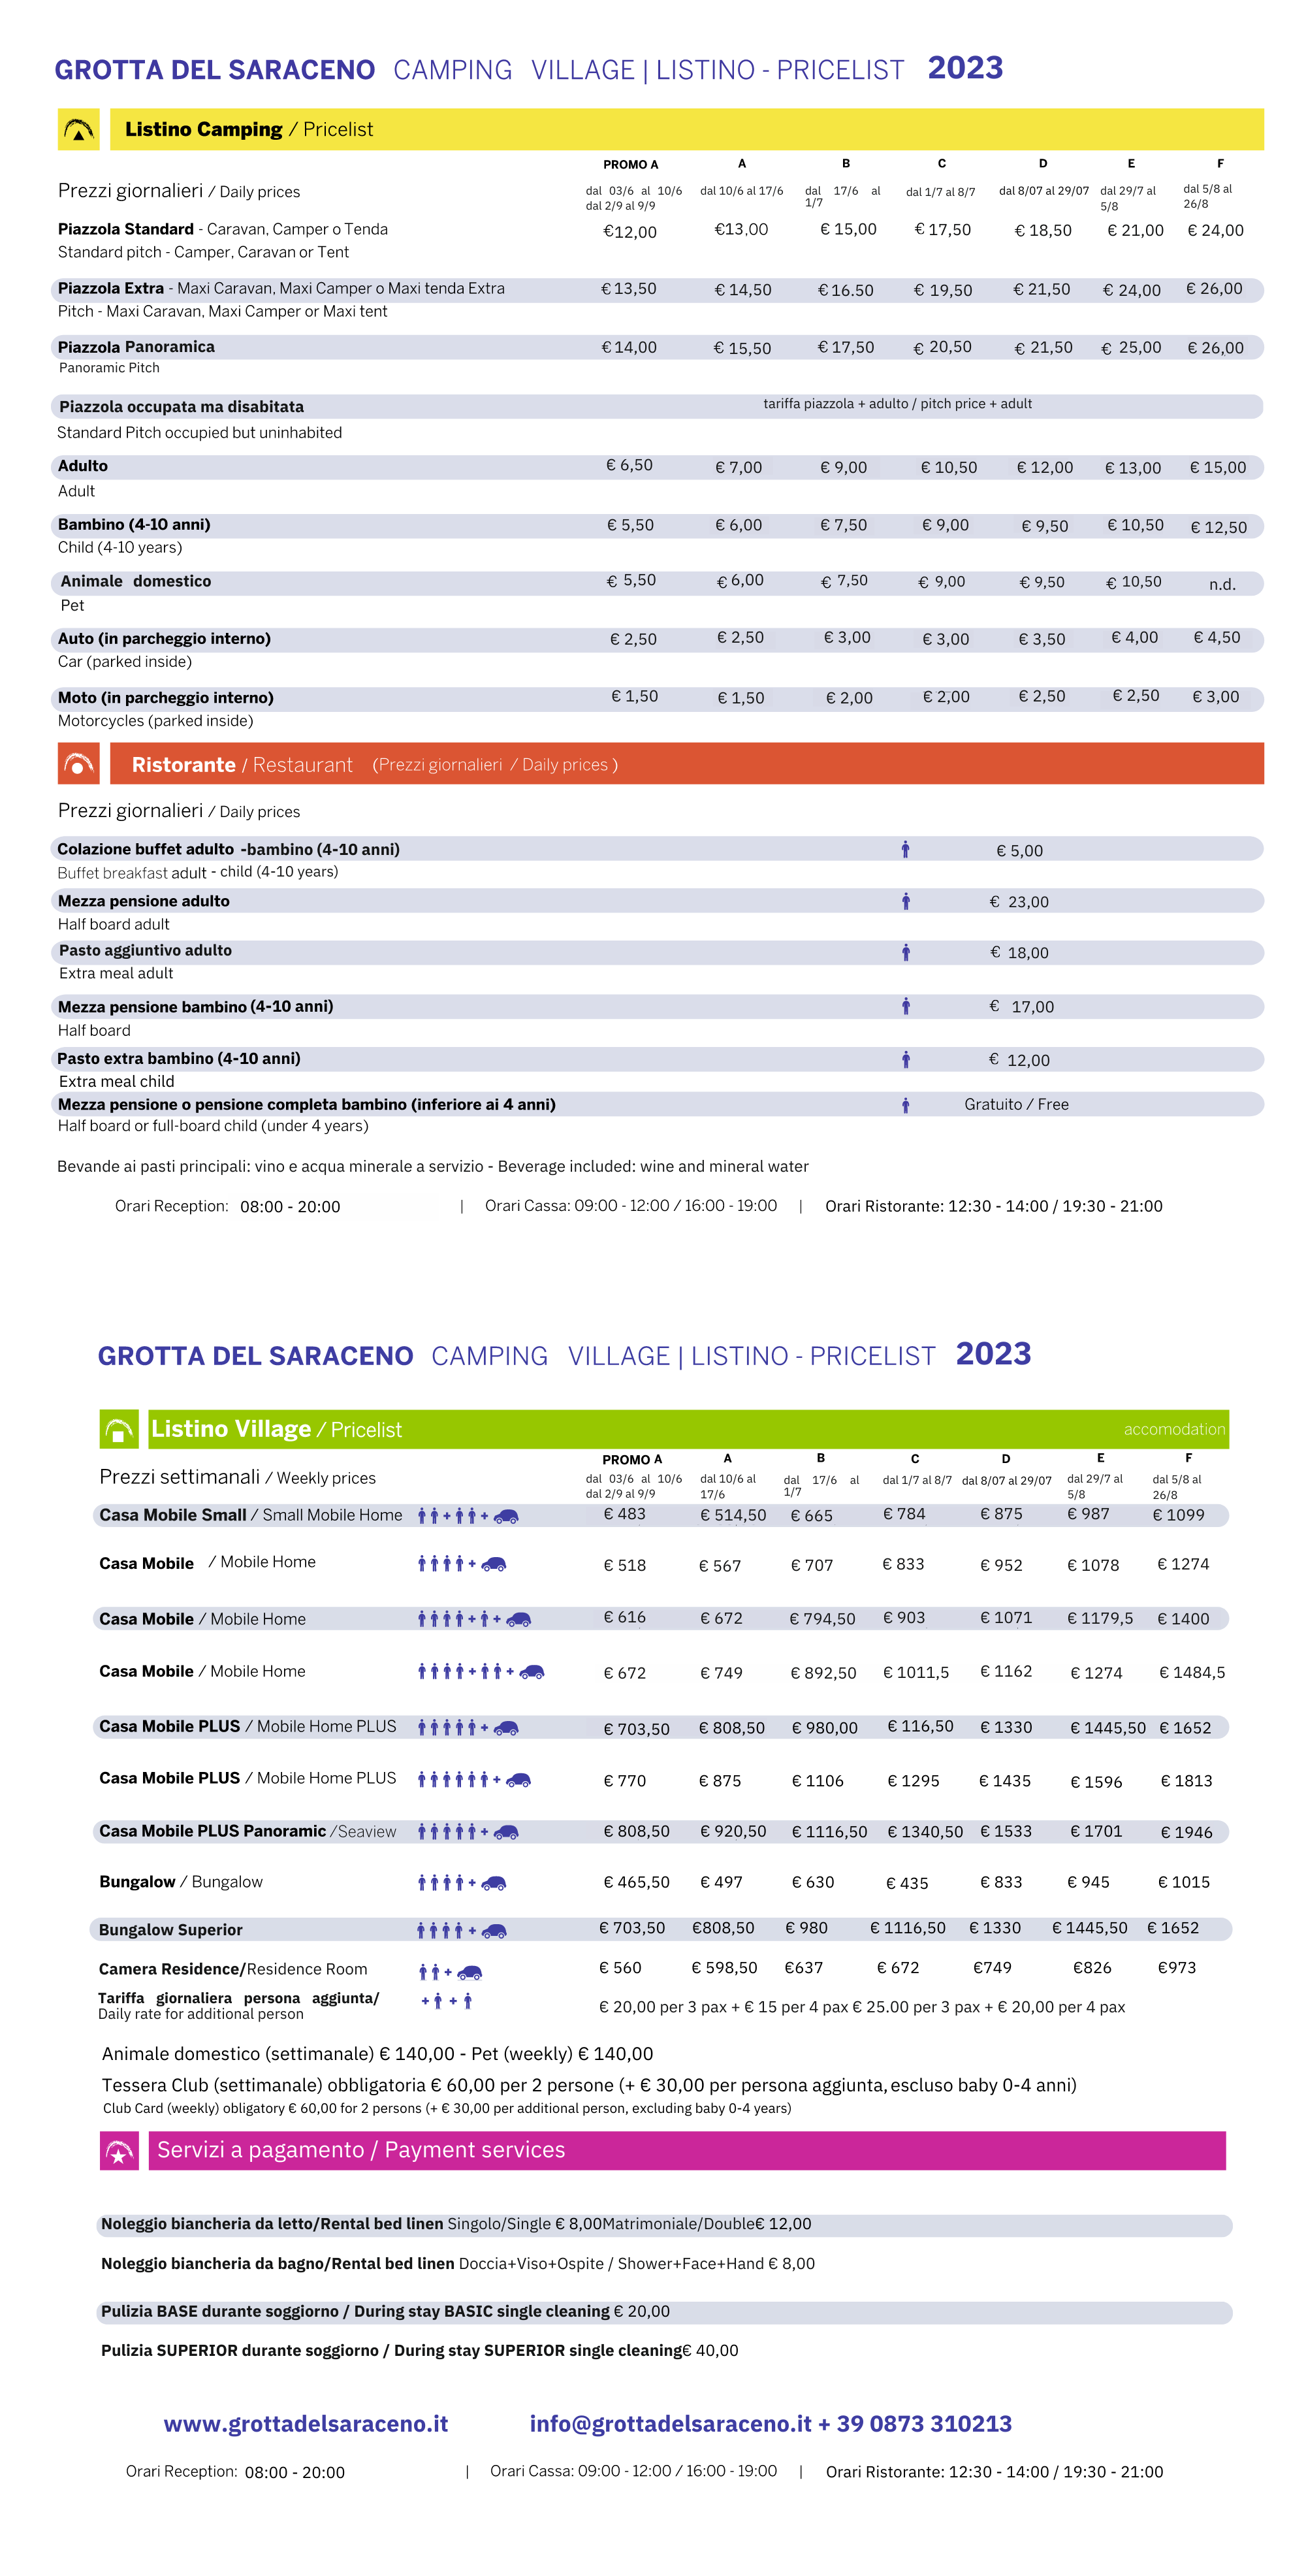Click the € 1484,5 mobile home price
Screen dimensions: 1306x2576
[x=1192, y=1672]
